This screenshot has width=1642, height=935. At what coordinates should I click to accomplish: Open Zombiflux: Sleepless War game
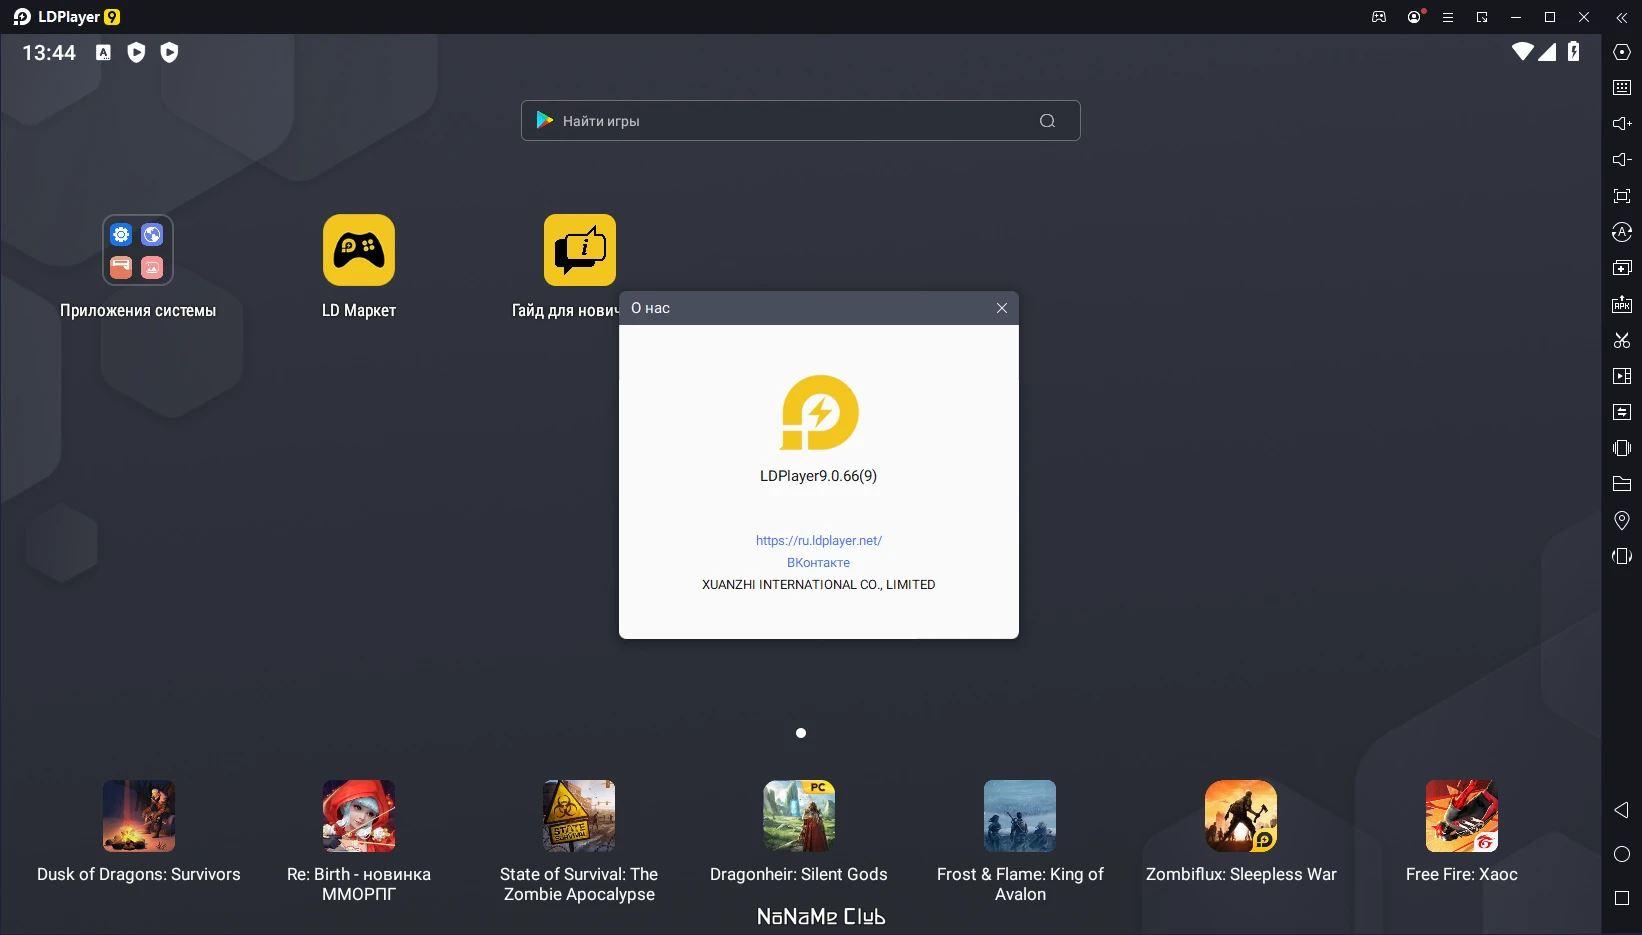click(x=1241, y=816)
